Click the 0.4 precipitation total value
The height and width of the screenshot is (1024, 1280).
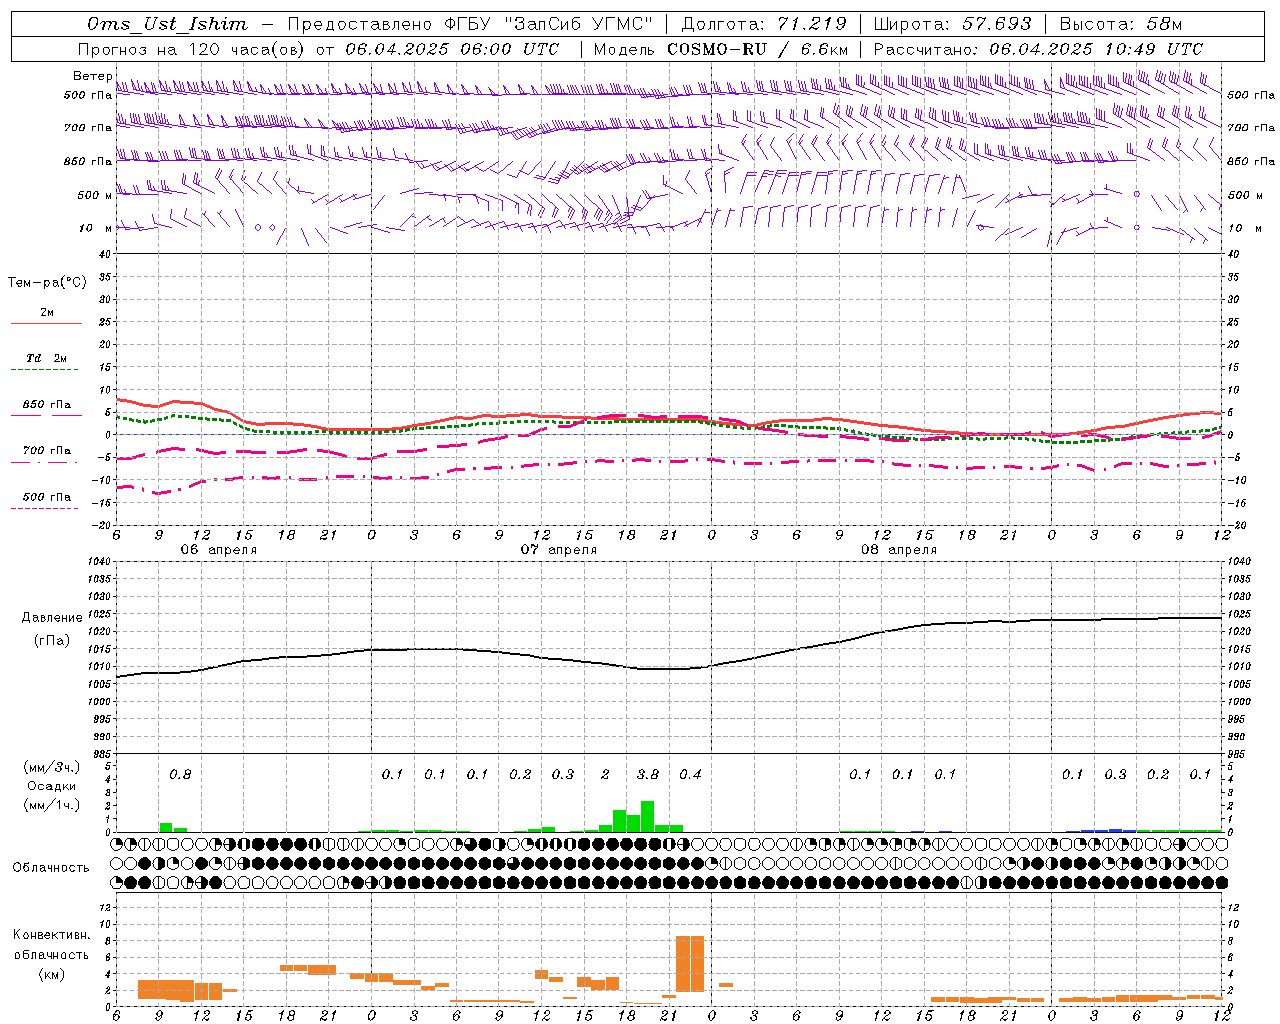coord(690,774)
